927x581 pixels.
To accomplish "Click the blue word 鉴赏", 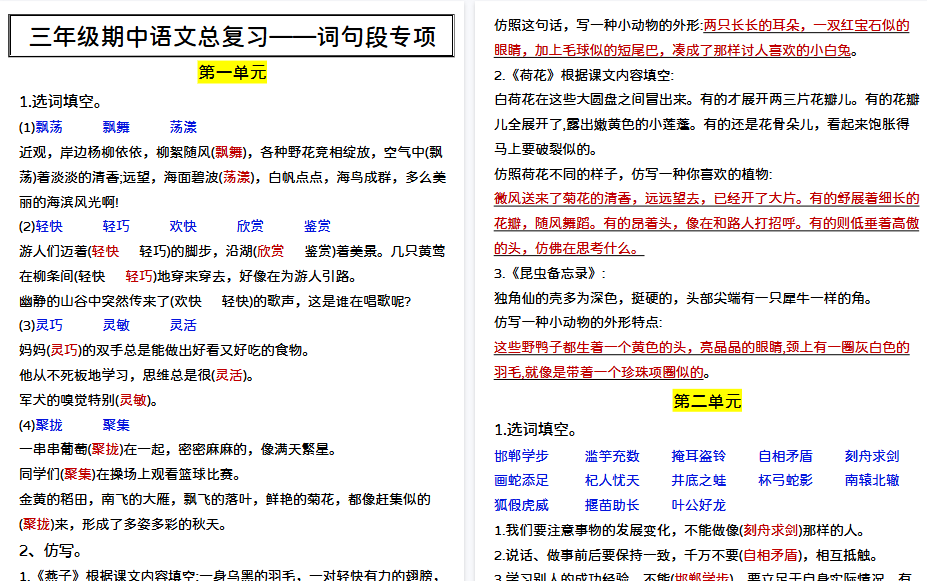I will coord(317,226).
